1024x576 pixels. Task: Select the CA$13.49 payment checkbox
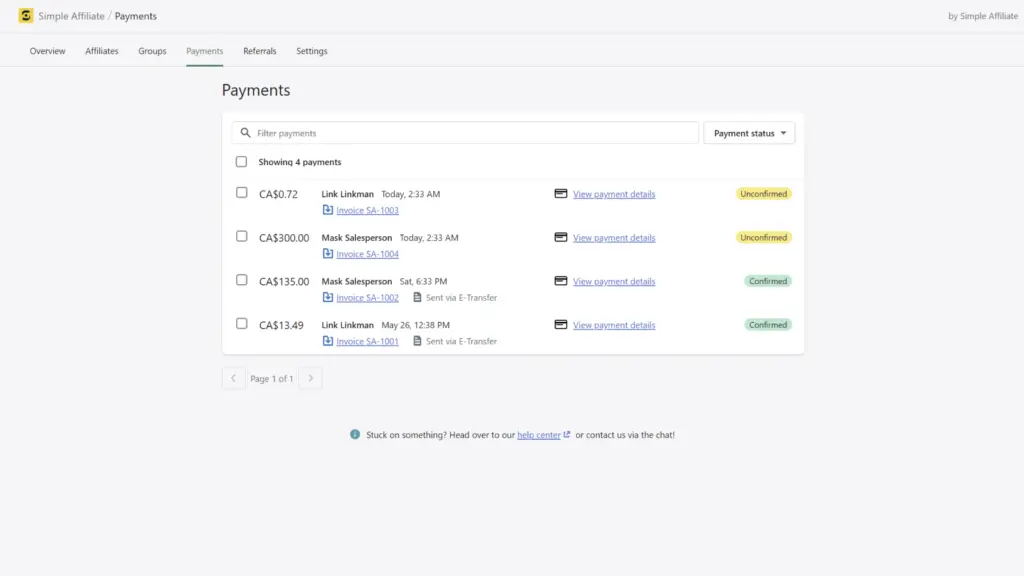click(241, 324)
